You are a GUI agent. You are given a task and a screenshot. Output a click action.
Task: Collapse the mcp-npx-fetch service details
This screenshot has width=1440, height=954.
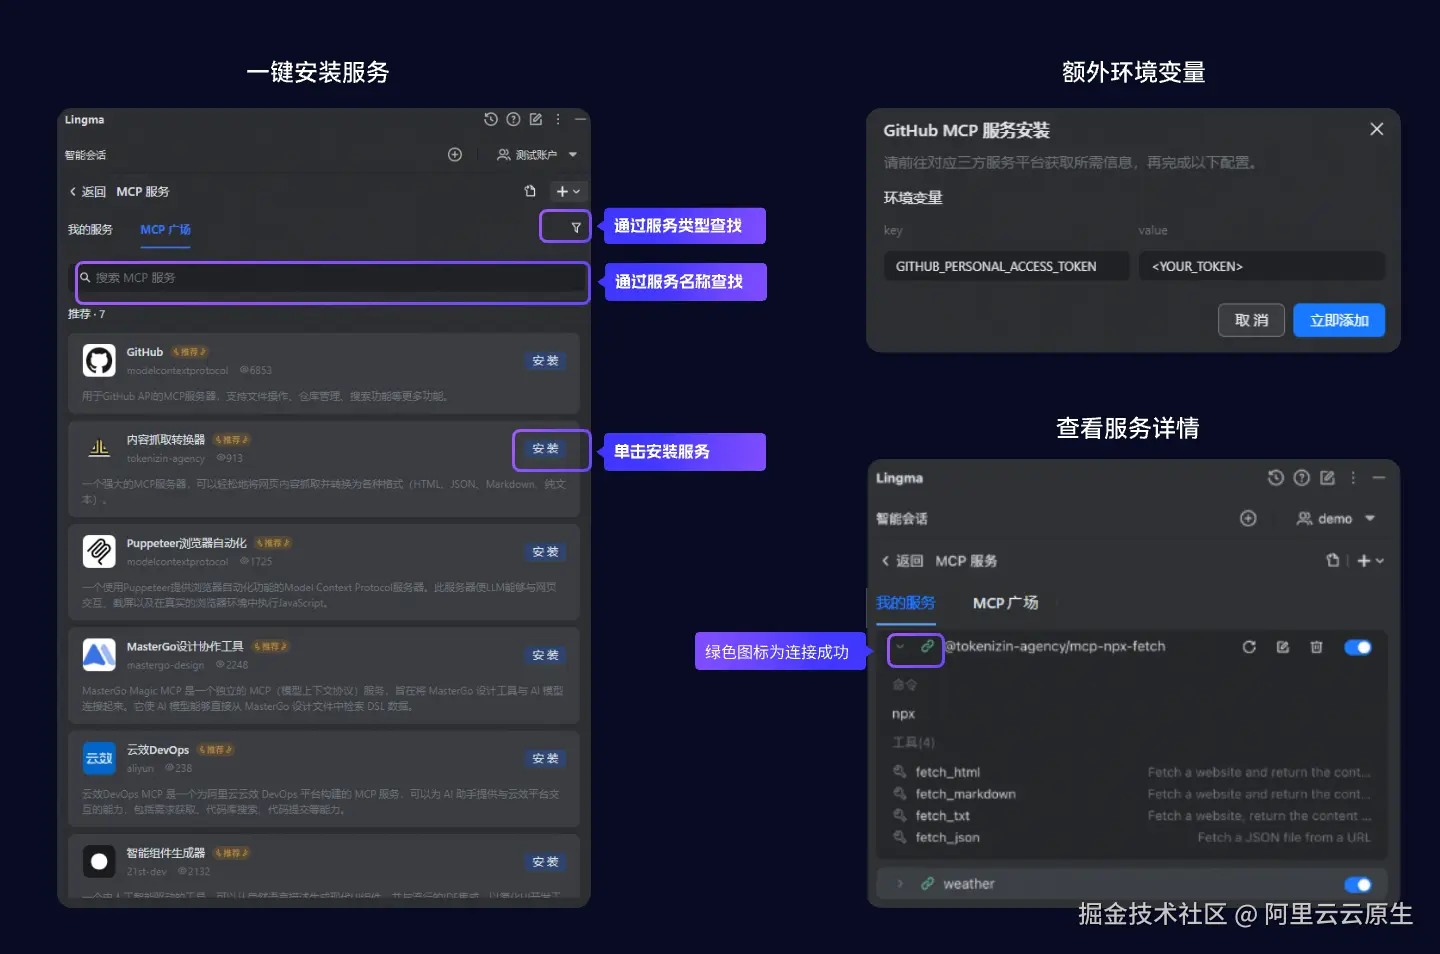(900, 647)
